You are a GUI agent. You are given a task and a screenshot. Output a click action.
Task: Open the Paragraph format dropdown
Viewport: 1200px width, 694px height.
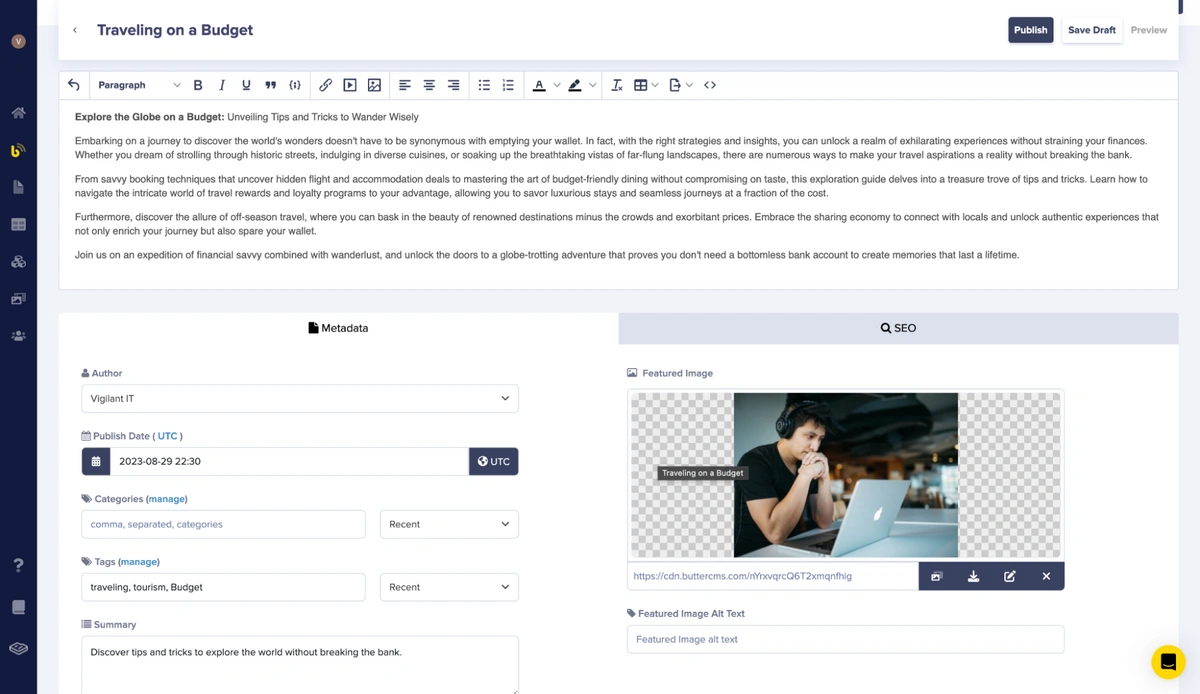[138, 85]
